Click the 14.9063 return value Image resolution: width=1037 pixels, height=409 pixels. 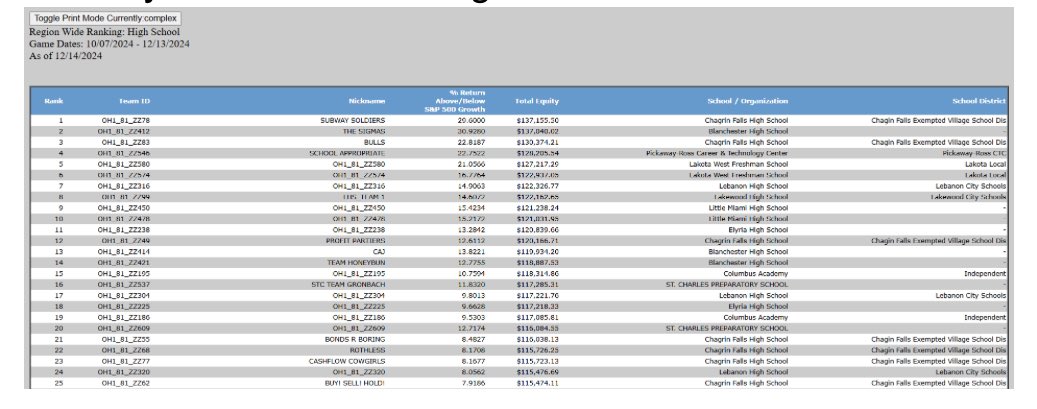coord(472,186)
